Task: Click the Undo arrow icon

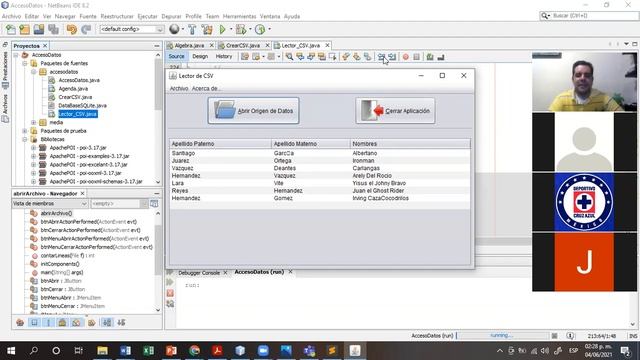Action: pos(72,29)
